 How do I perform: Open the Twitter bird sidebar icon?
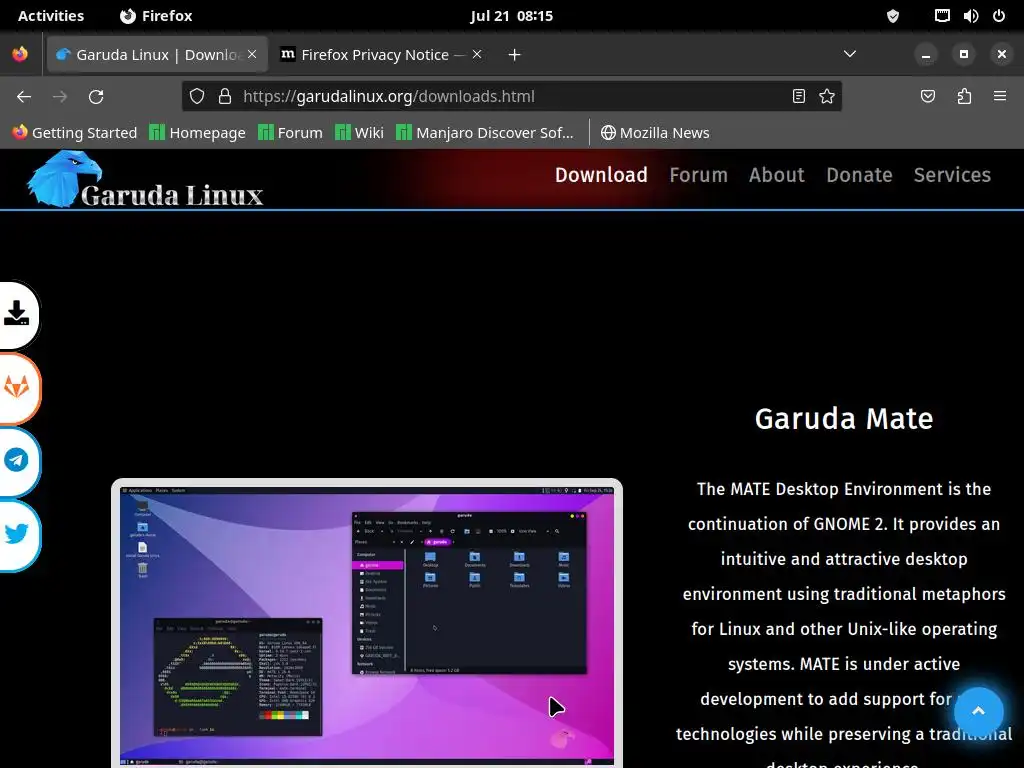click(x=16, y=534)
